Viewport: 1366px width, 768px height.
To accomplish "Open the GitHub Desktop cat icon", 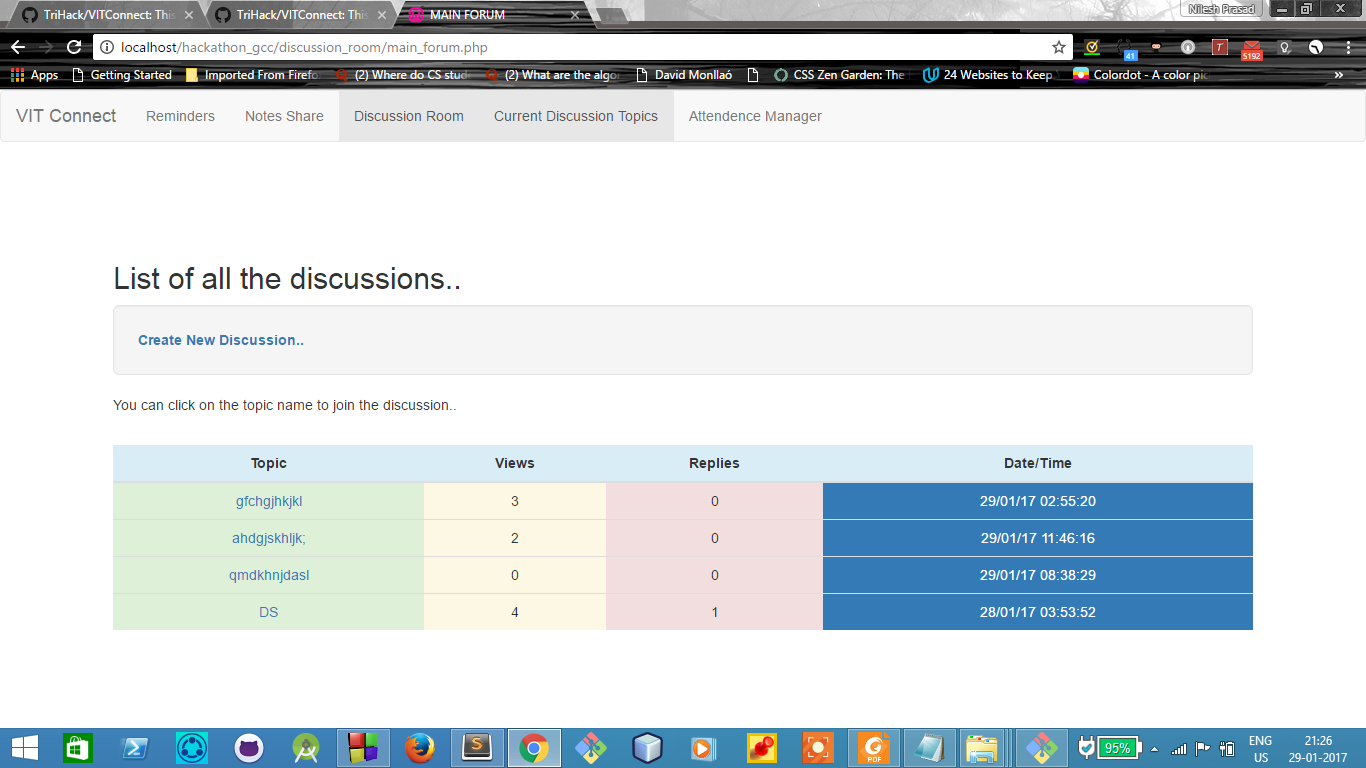I will click(248, 747).
